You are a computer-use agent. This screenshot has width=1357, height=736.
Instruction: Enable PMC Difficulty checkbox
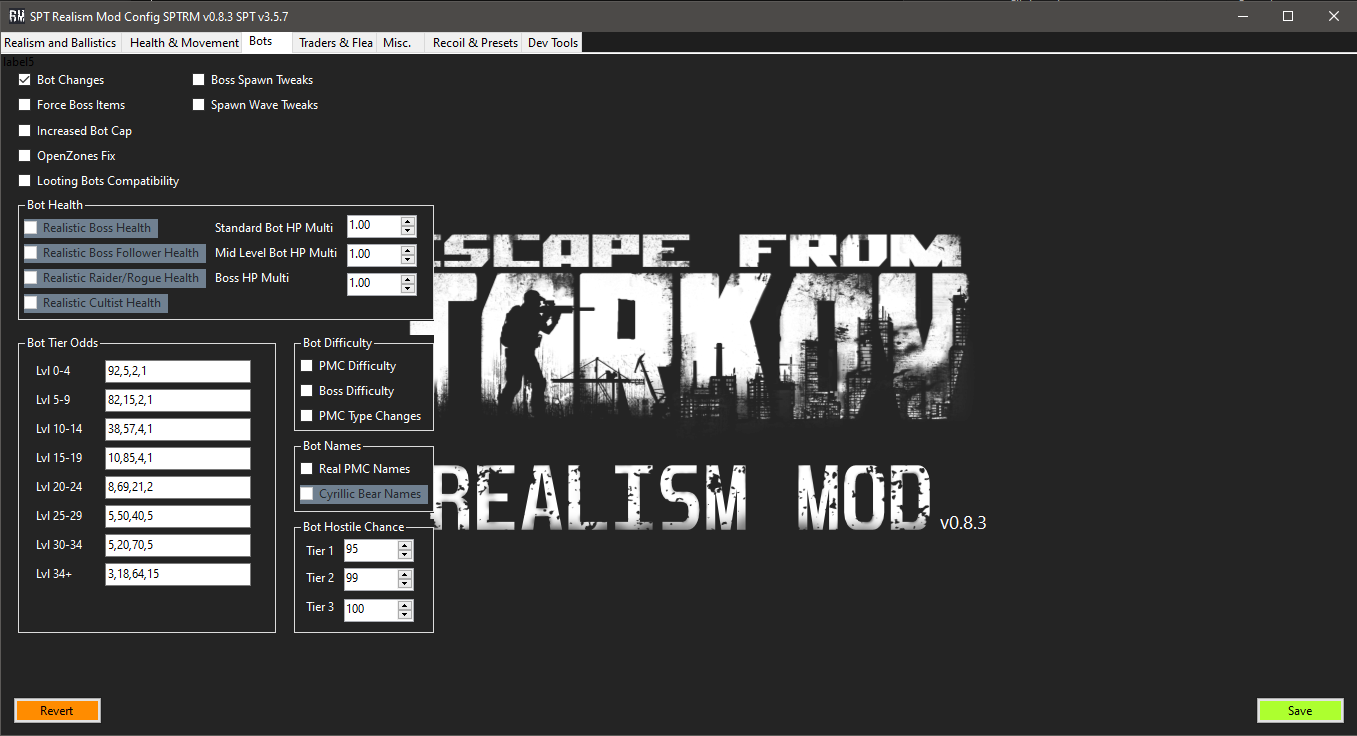[307, 366]
